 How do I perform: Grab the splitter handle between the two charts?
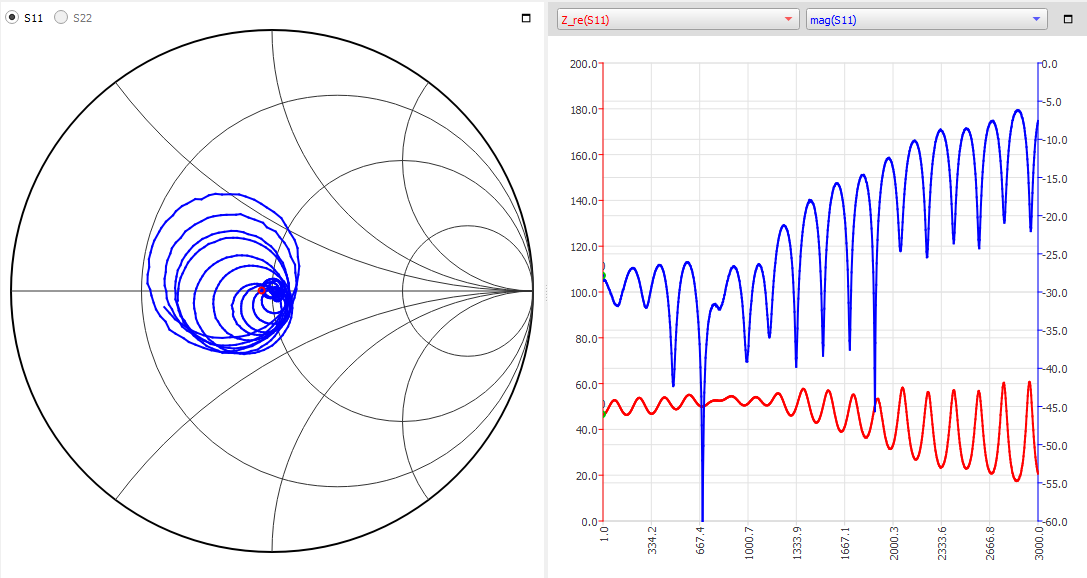(546, 292)
